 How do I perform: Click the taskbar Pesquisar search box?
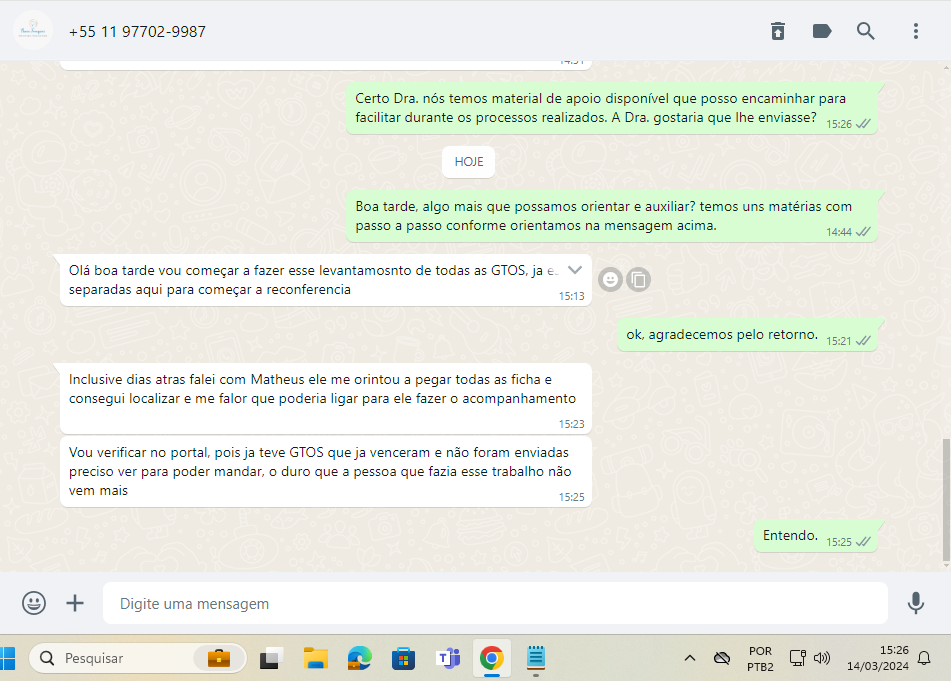[138, 659]
